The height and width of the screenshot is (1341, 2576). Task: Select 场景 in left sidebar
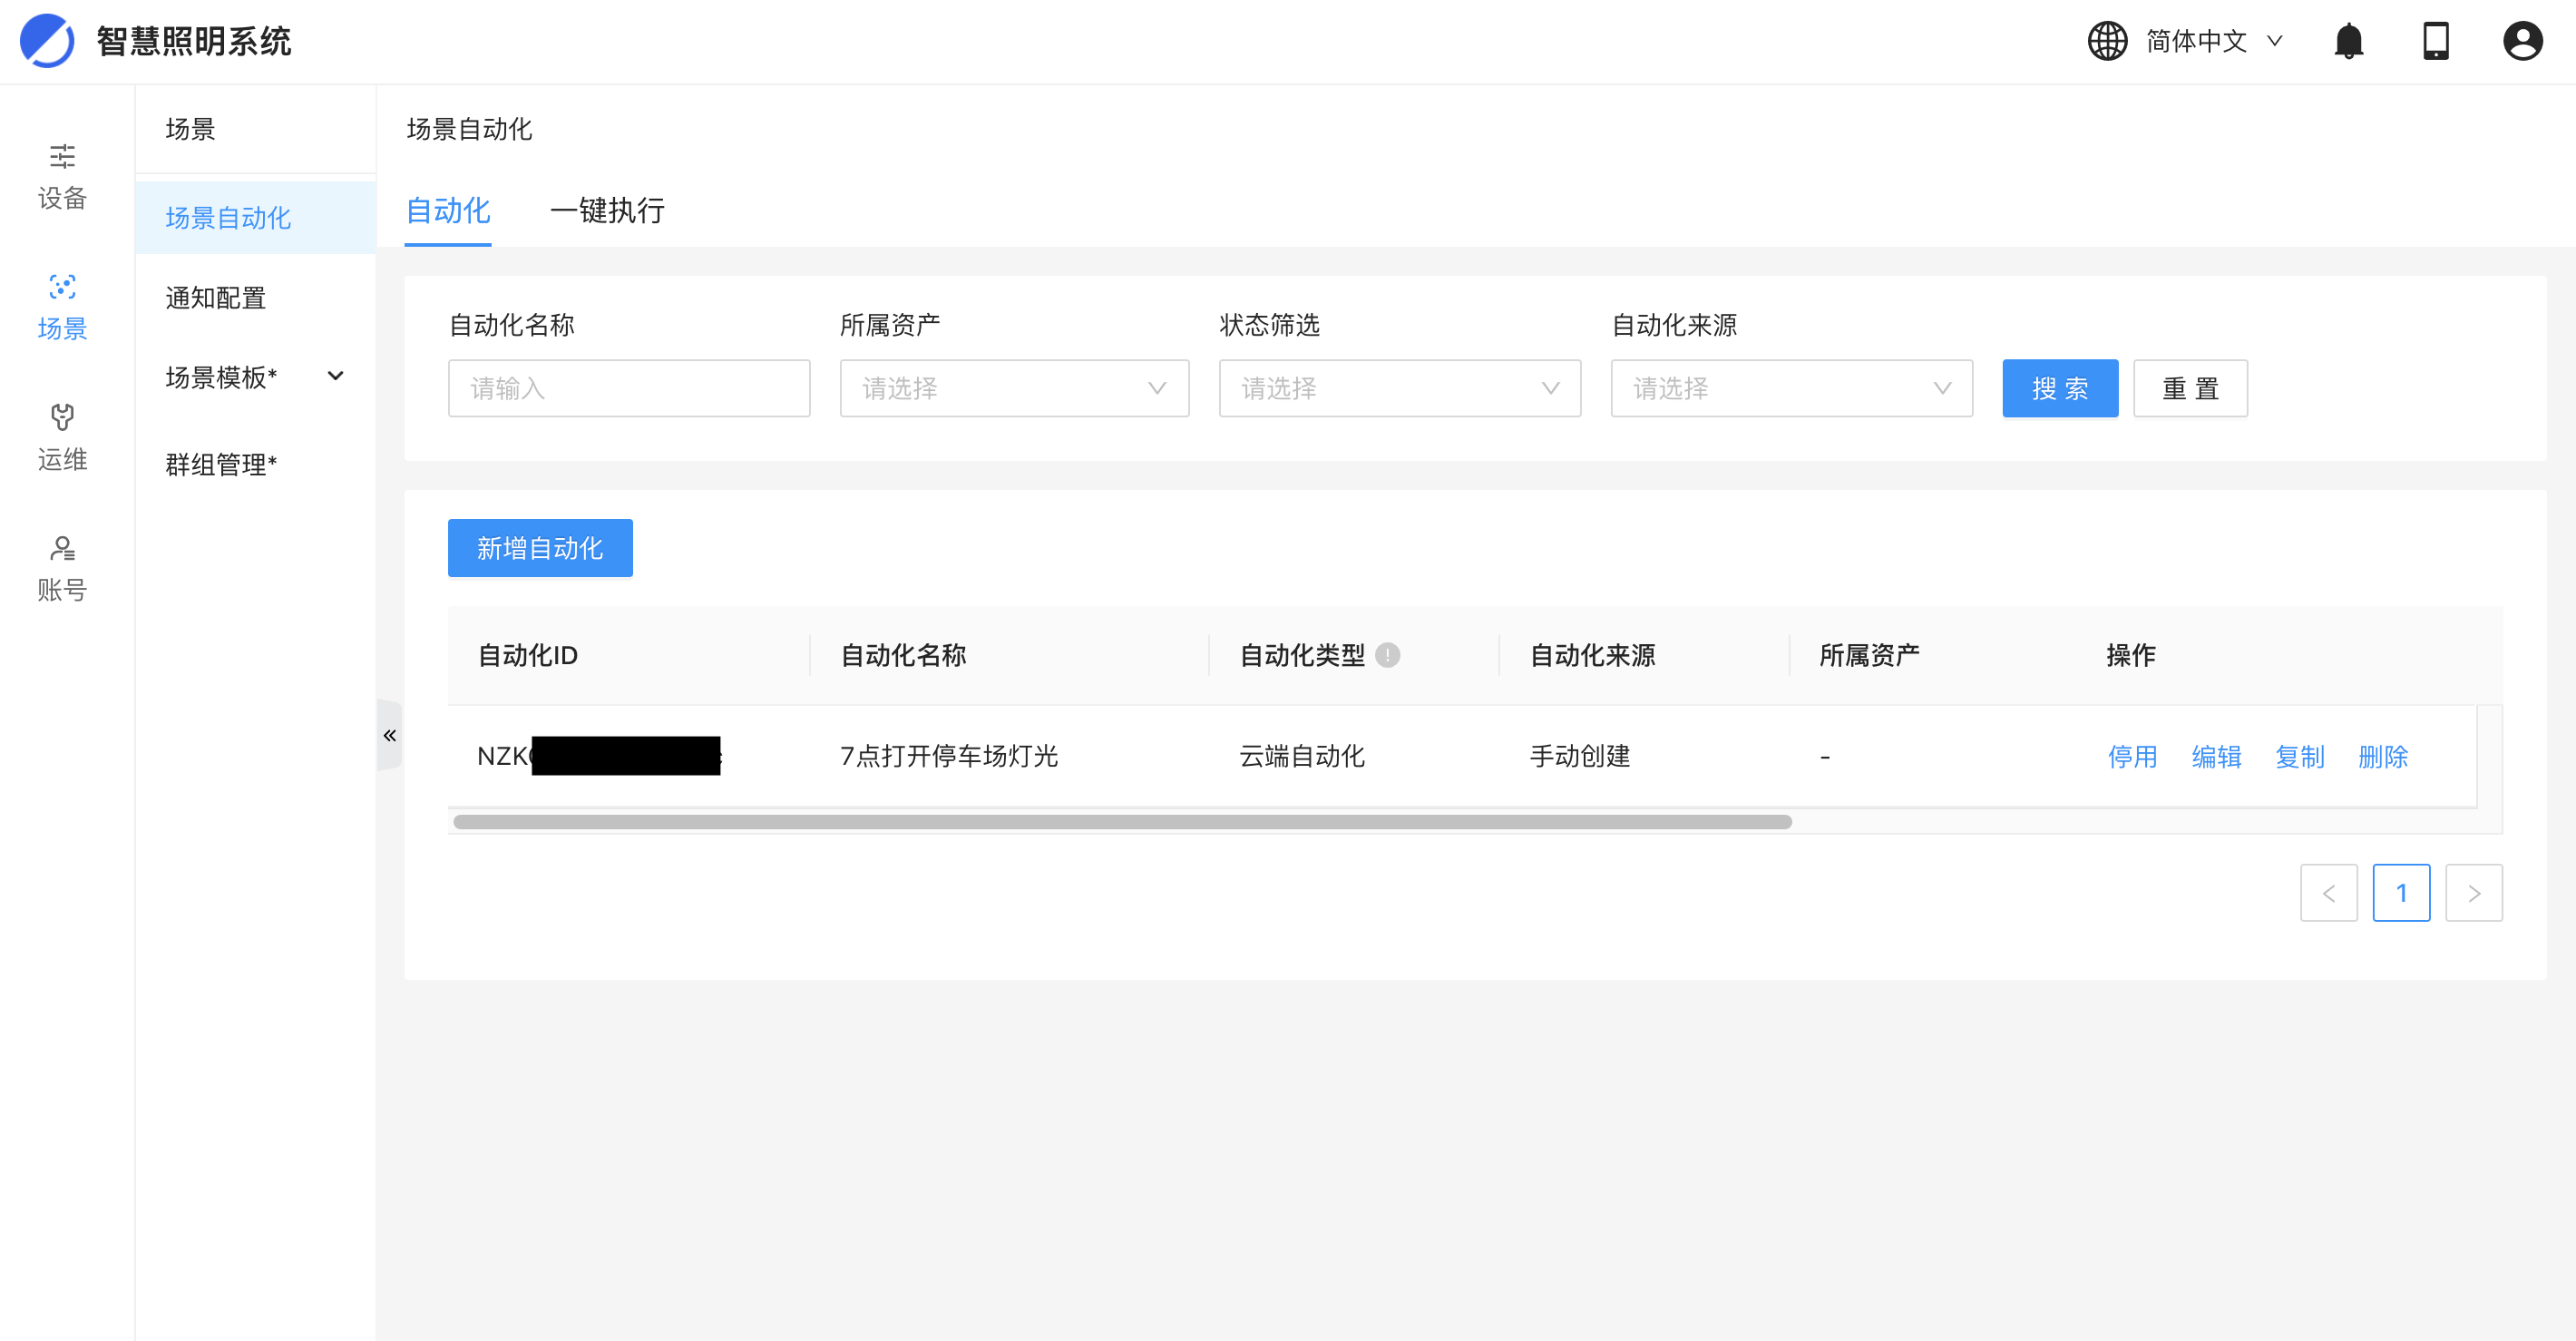click(x=62, y=308)
